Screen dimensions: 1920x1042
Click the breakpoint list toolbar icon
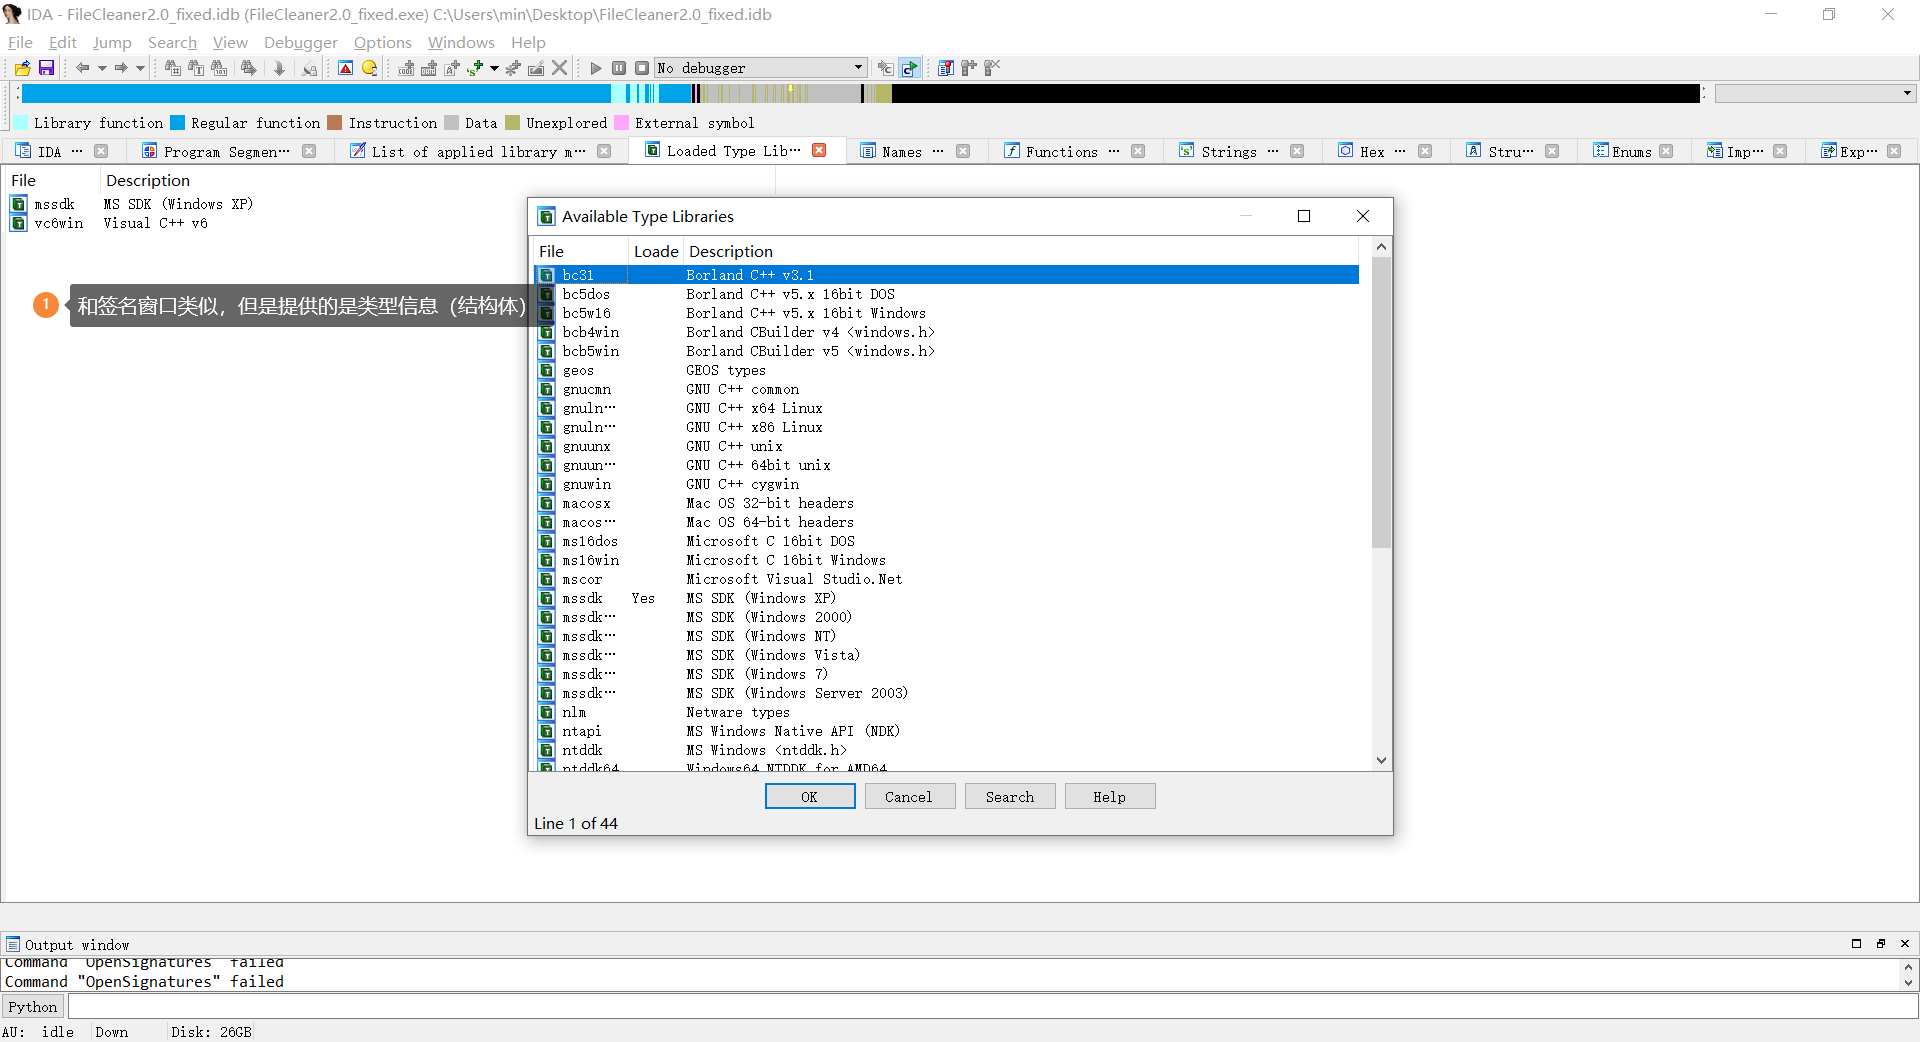click(945, 68)
